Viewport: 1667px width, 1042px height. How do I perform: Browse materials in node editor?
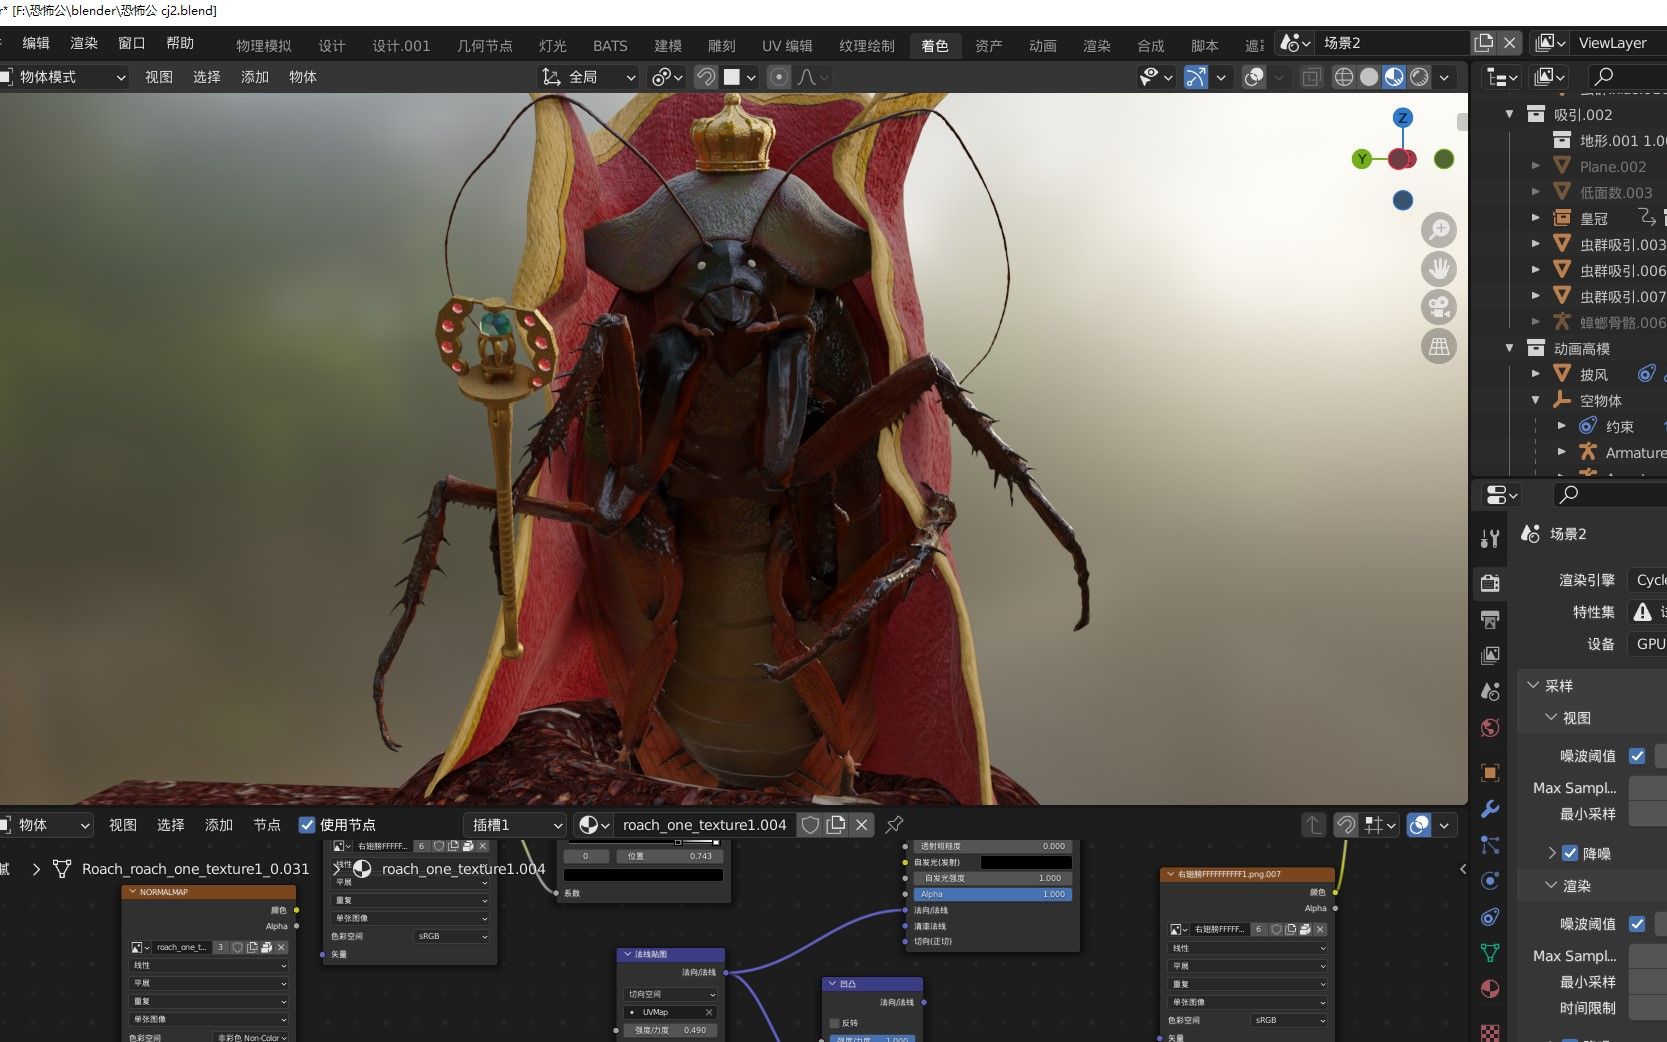593,824
